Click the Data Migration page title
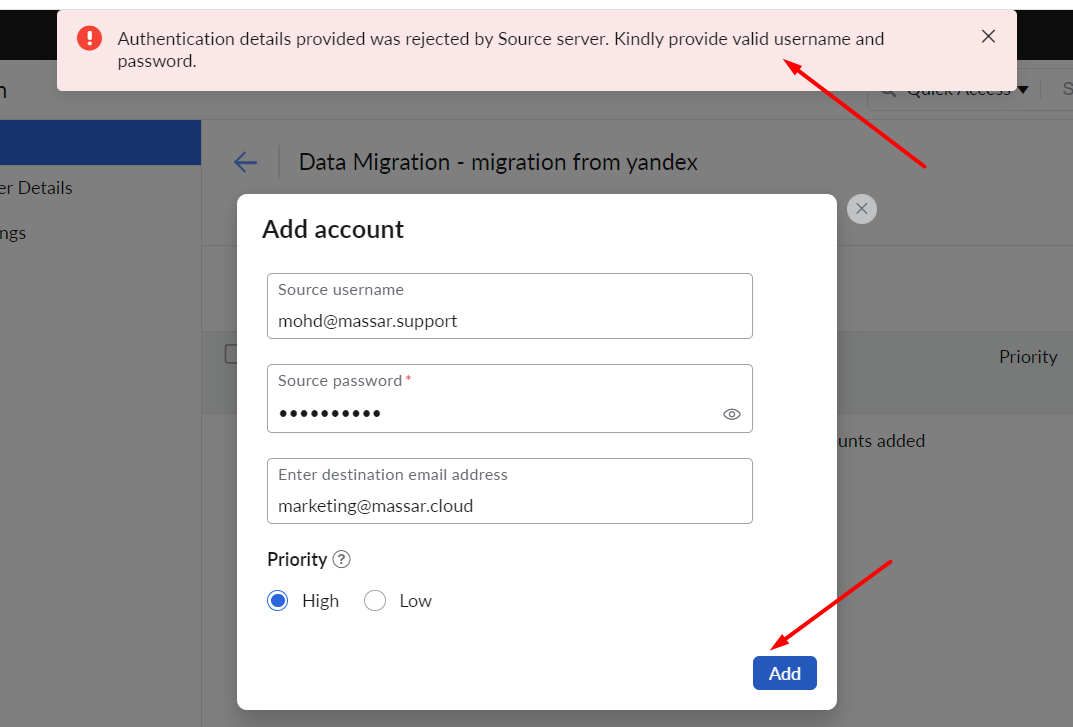The height and width of the screenshot is (727, 1073). pos(498,162)
